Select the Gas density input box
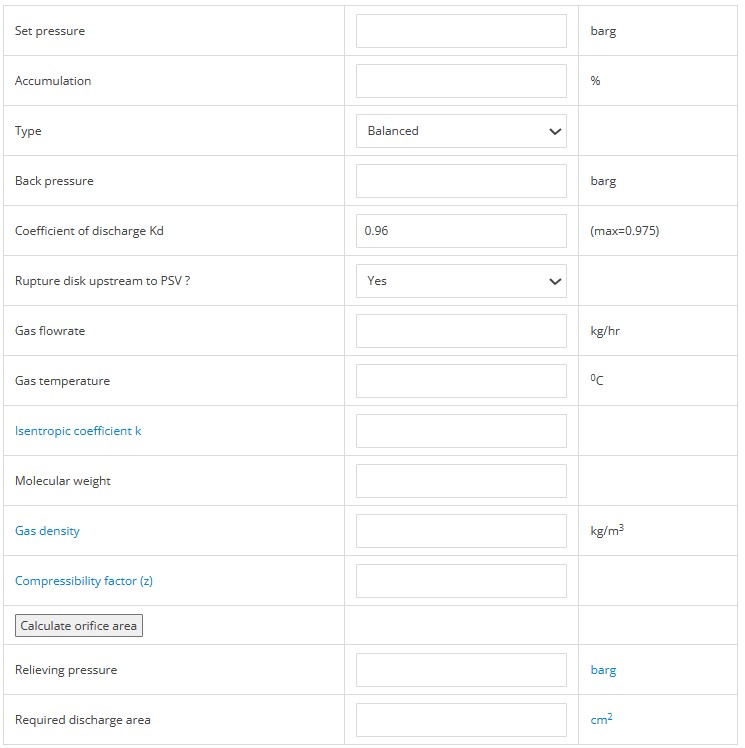This screenshot has width=745, height=748. click(x=461, y=531)
